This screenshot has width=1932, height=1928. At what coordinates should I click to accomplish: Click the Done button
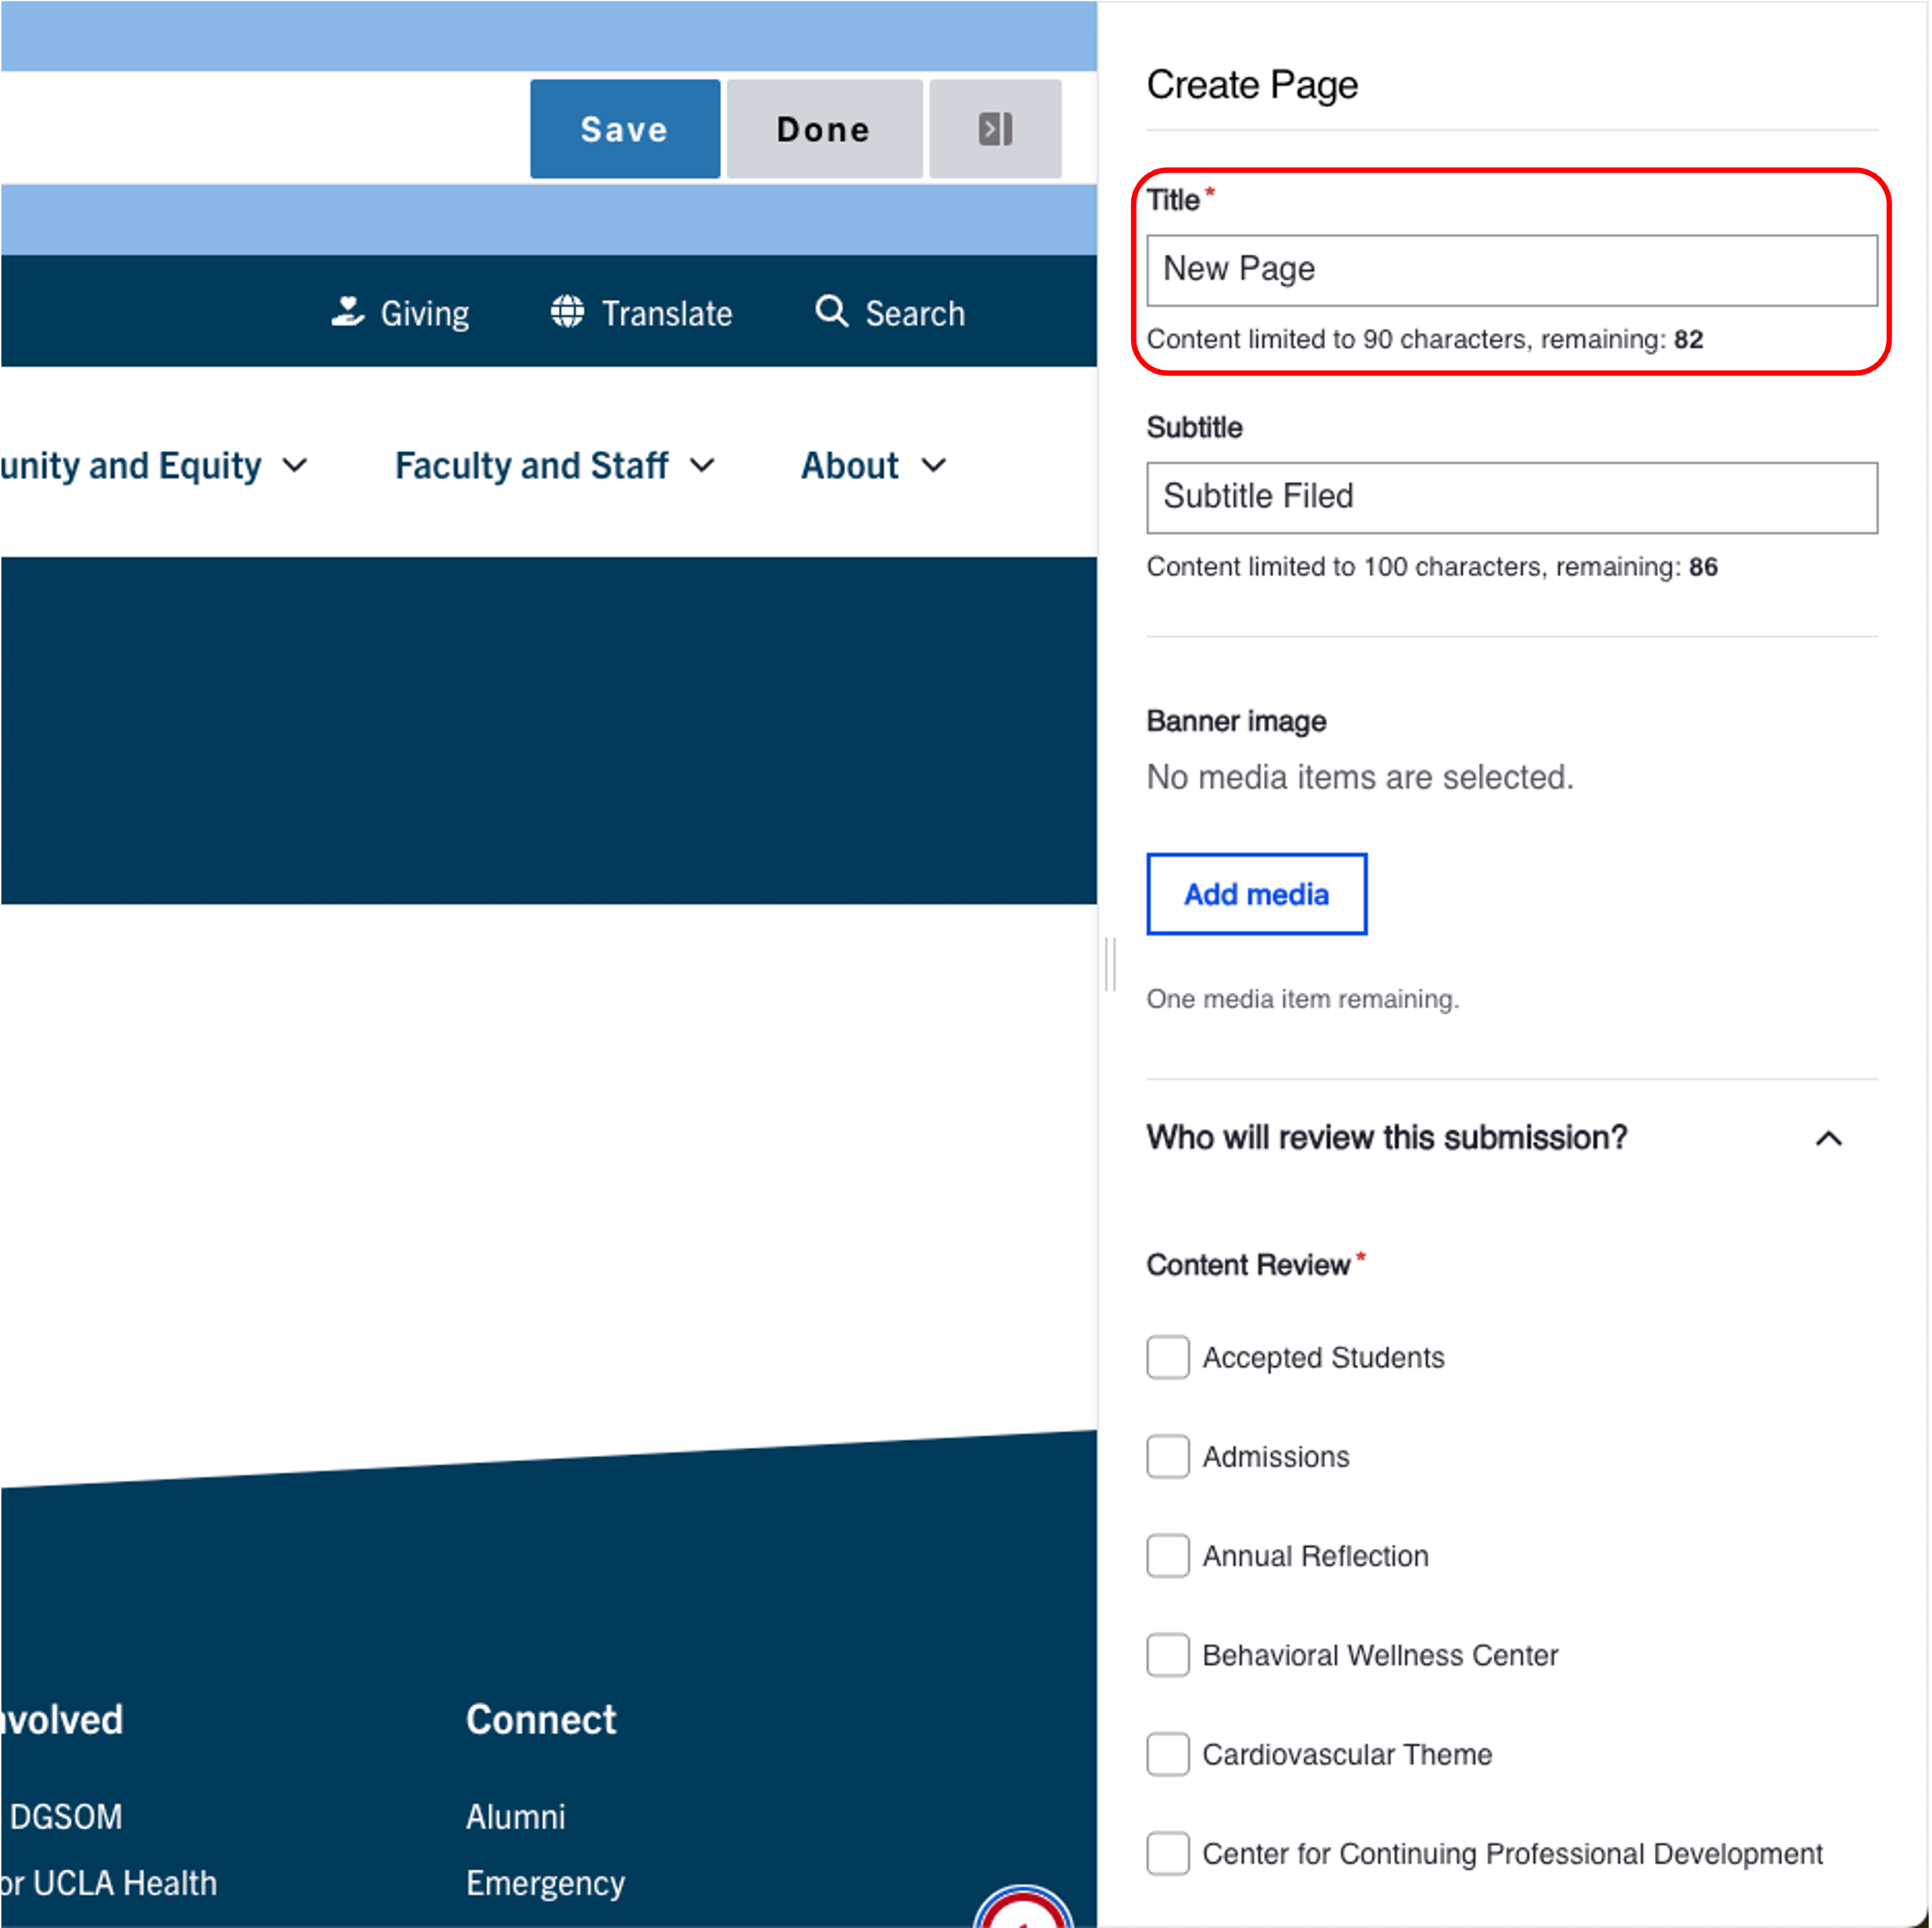[823, 129]
